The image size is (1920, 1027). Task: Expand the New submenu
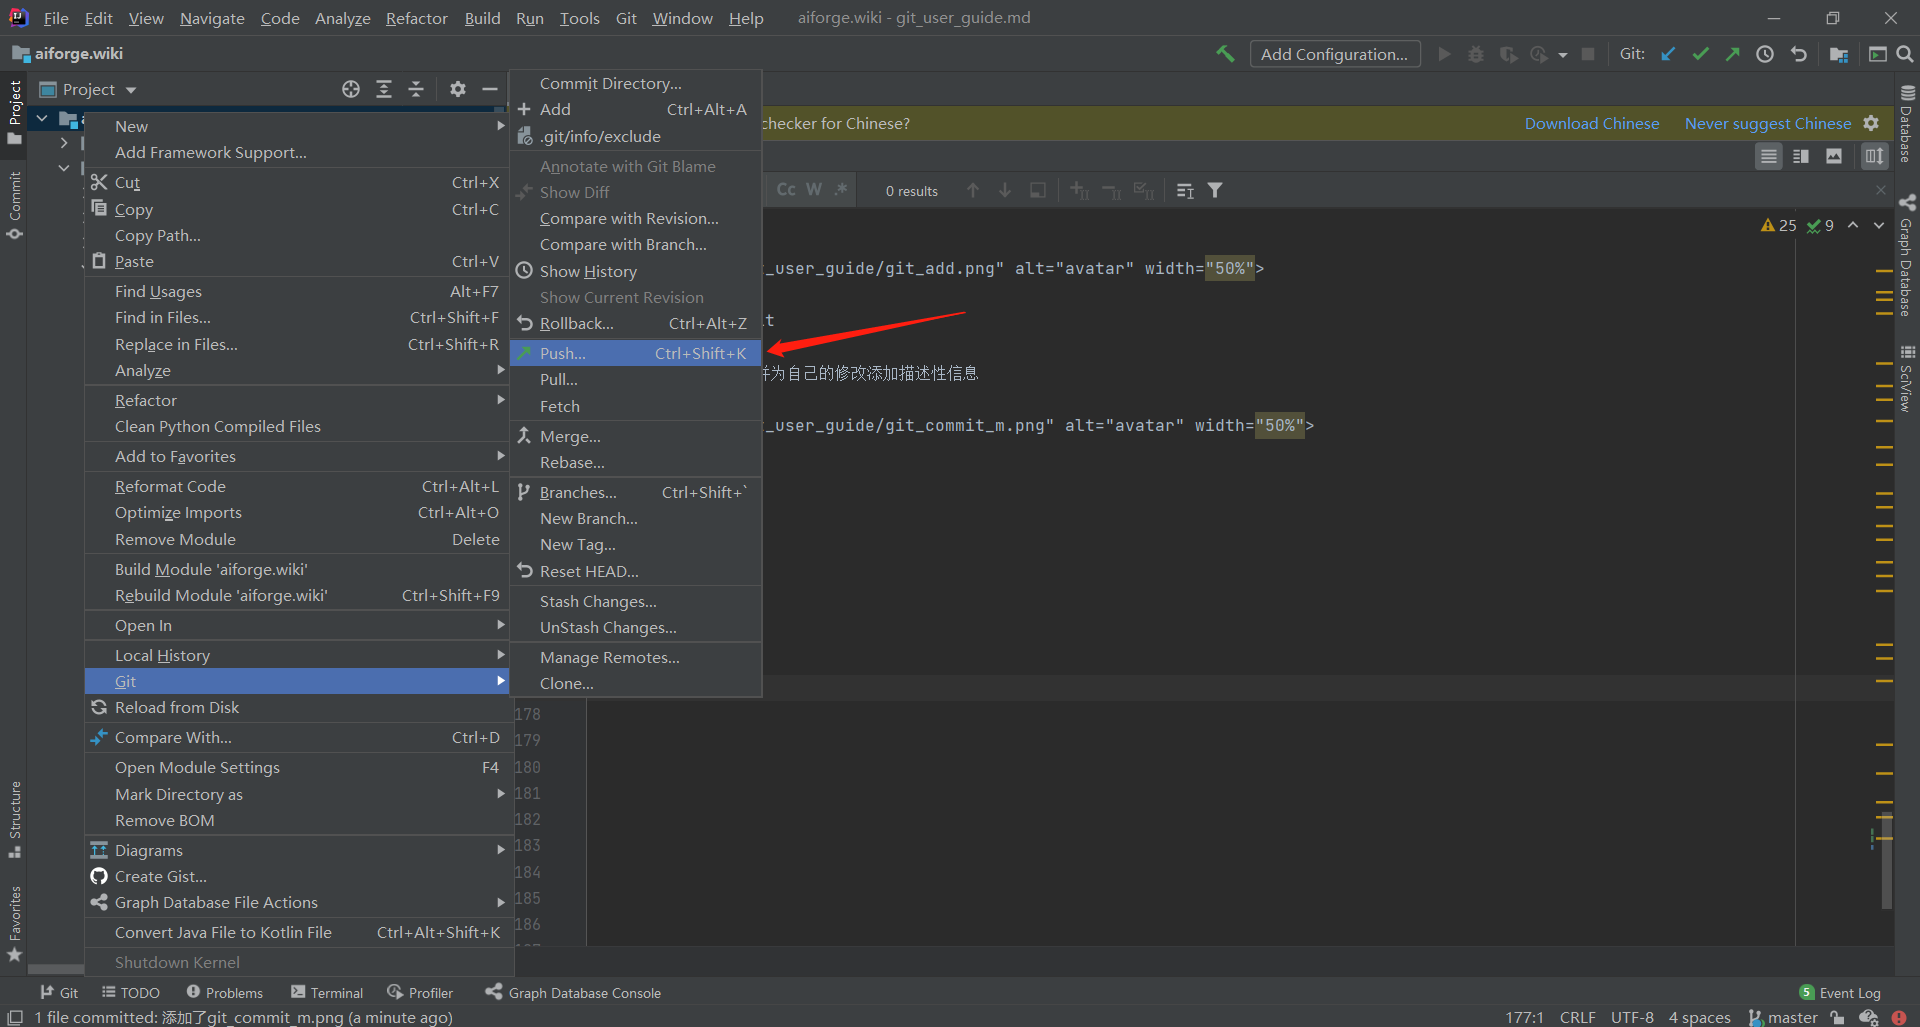[x=298, y=126]
